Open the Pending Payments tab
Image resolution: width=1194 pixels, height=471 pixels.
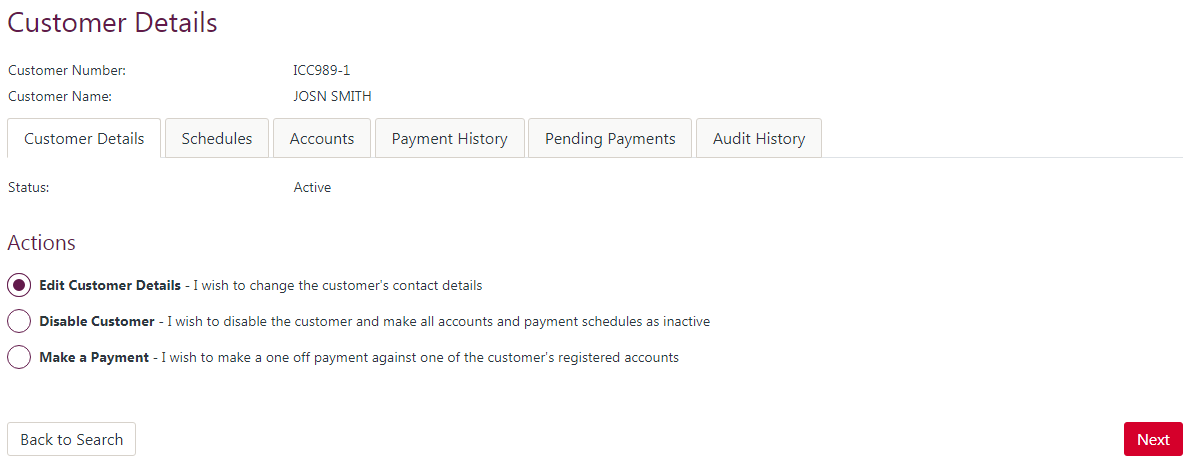pos(610,139)
